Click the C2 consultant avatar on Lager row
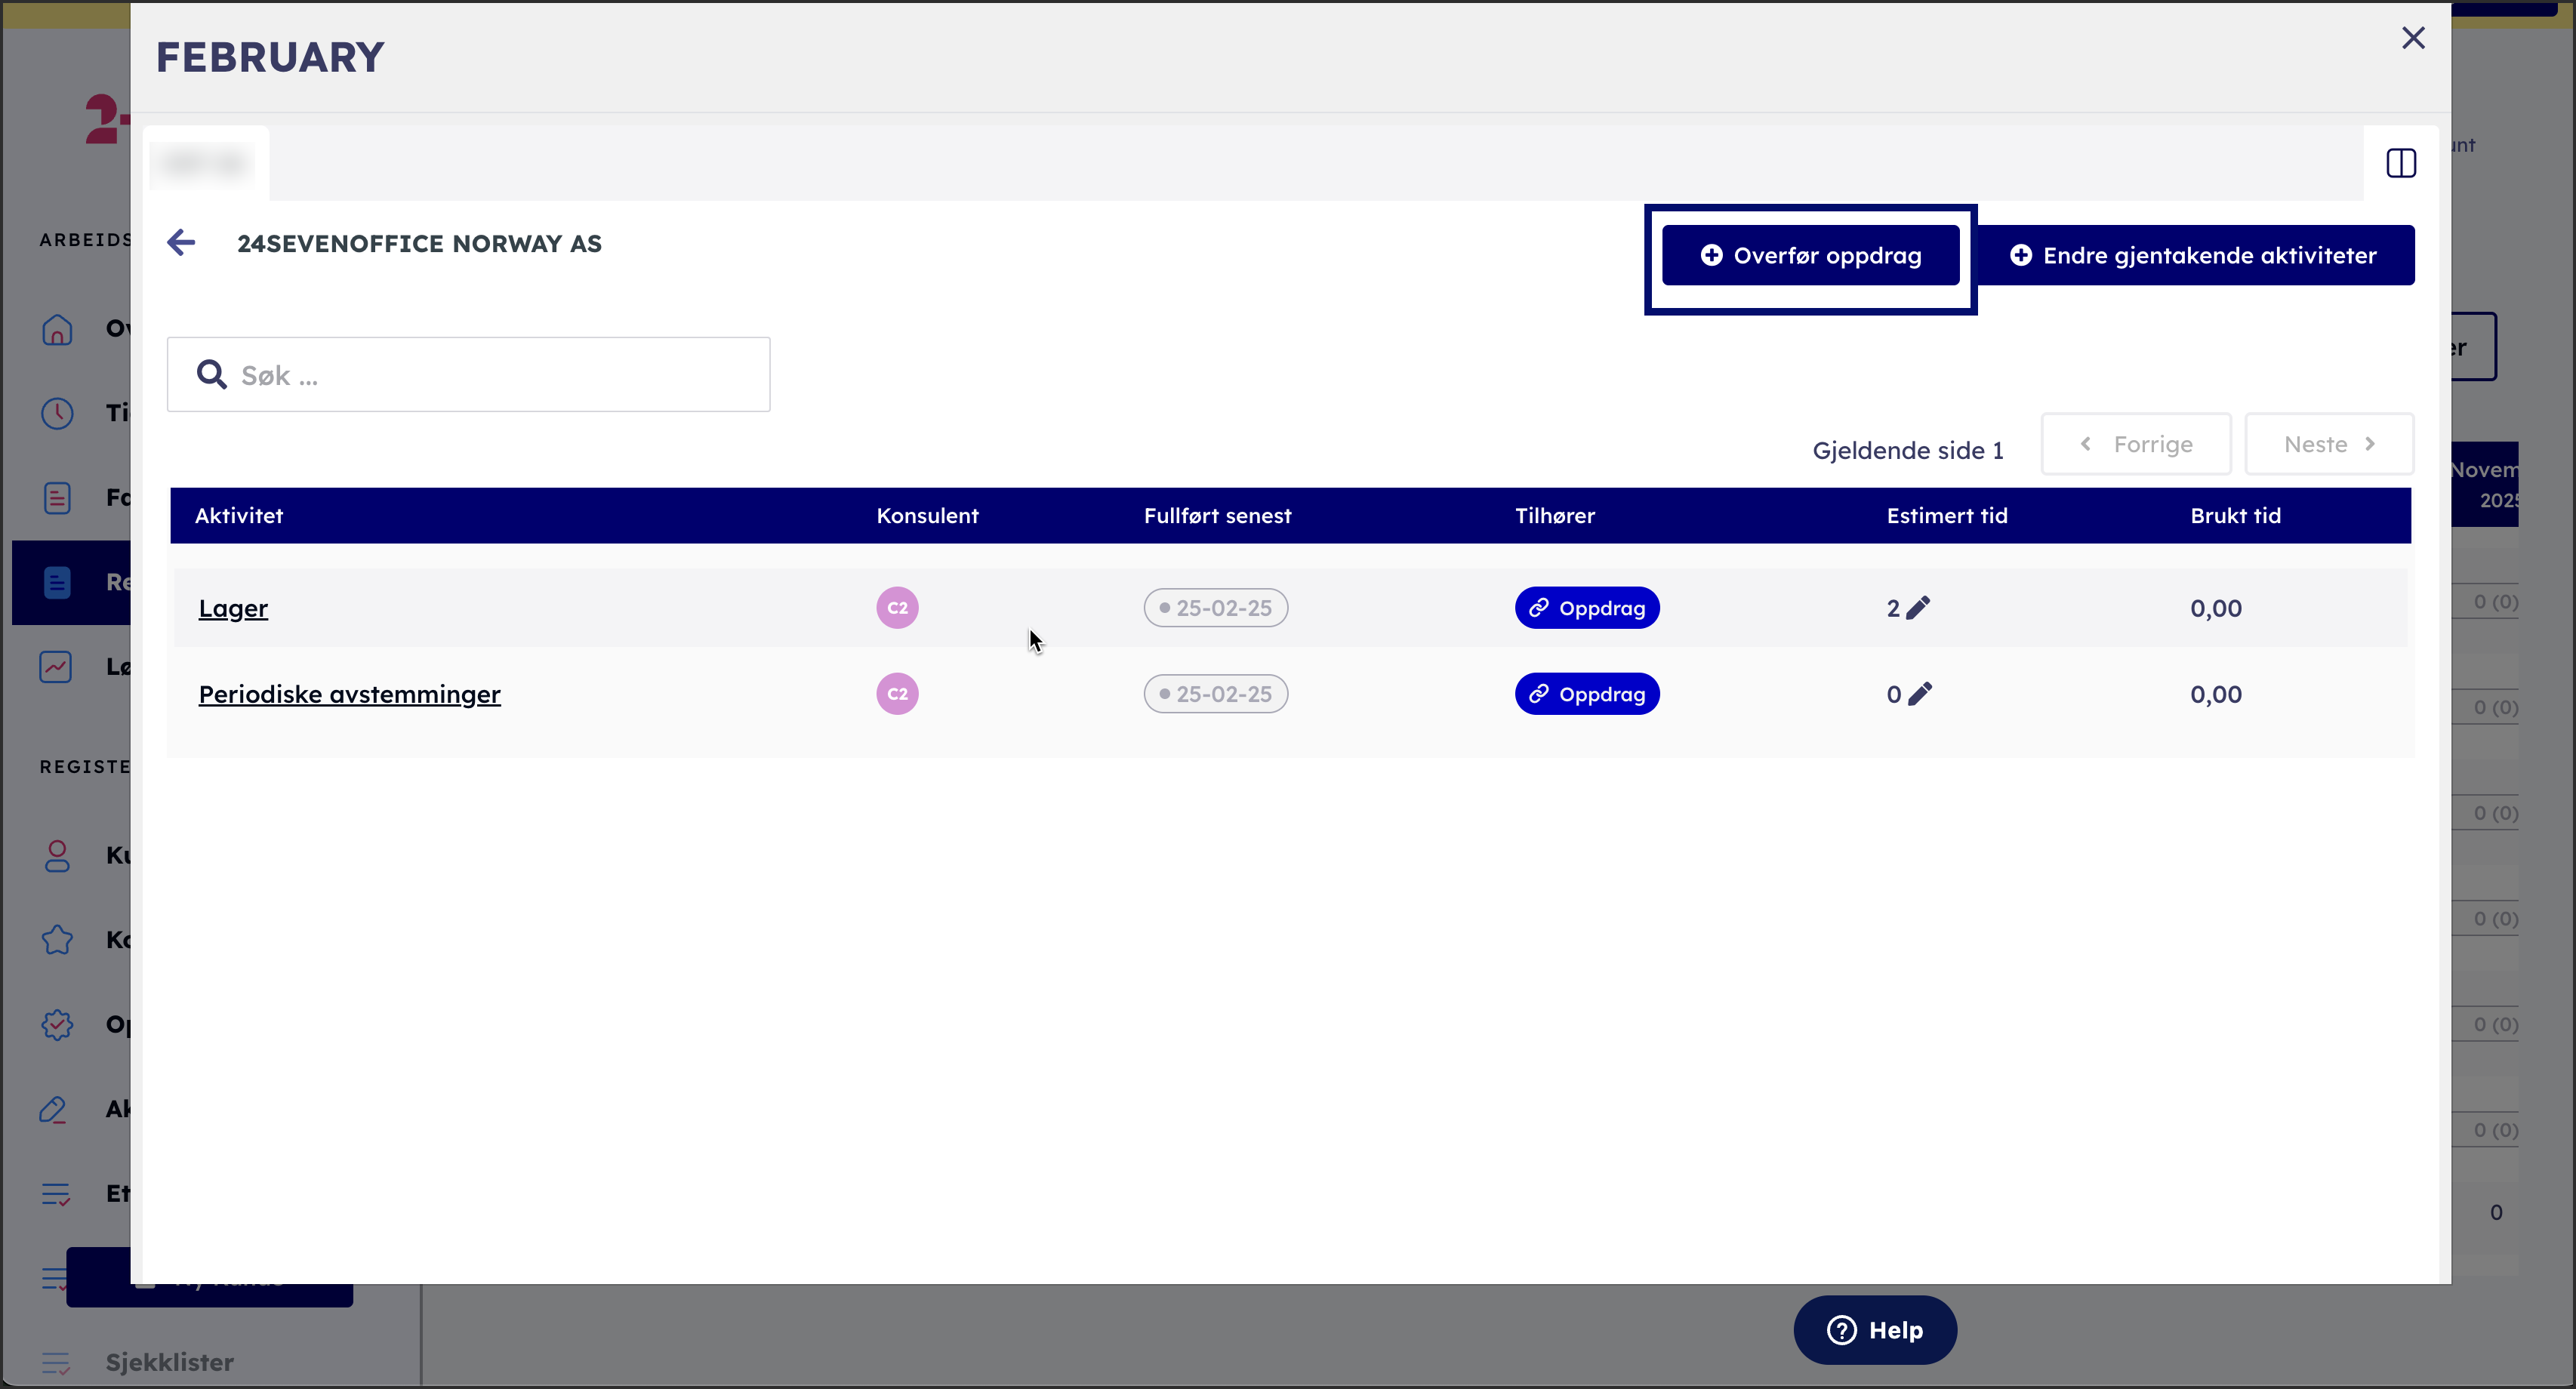This screenshot has width=2576, height=1389. coord(897,608)
